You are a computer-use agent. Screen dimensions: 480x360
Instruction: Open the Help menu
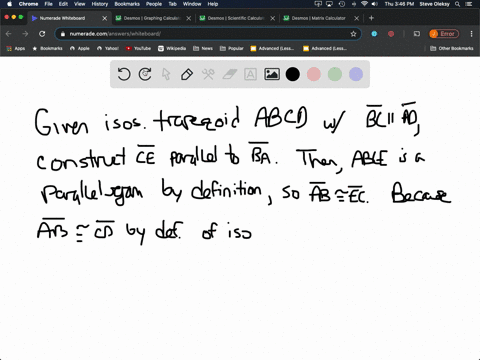[x=213, y=4]
